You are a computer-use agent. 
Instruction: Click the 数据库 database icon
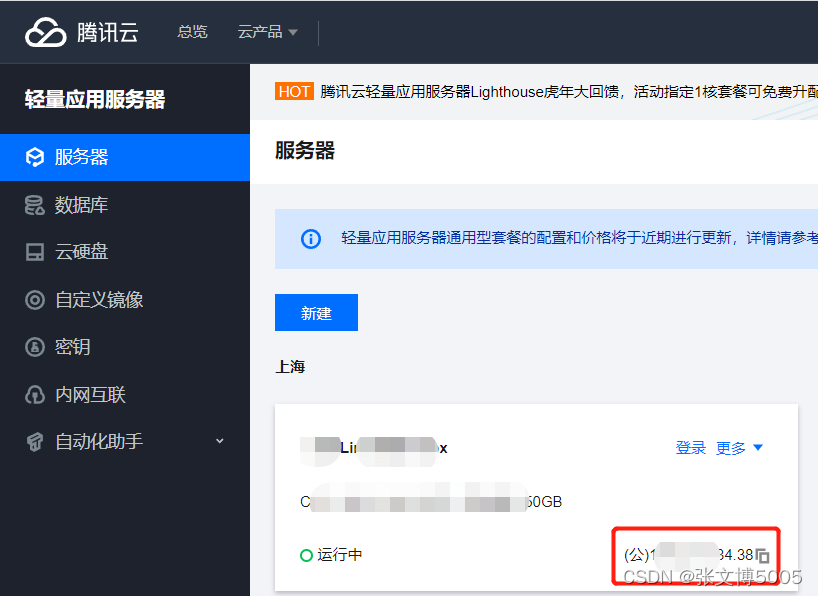pyautogui.click(x=35, y=205)
